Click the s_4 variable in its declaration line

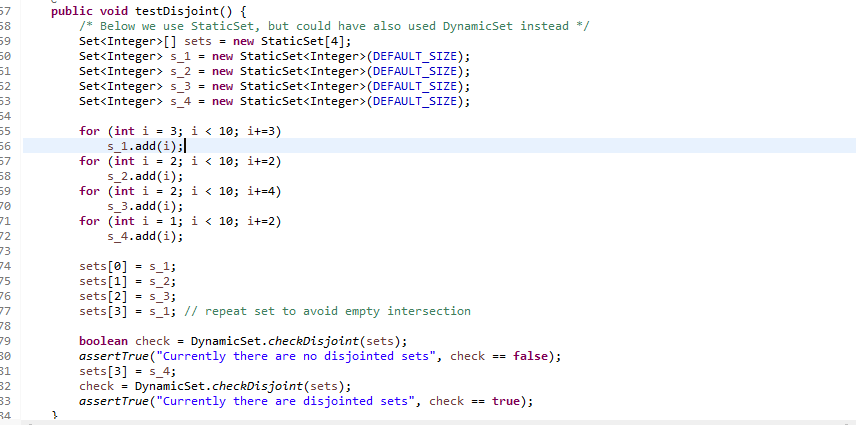pos(181,101)
